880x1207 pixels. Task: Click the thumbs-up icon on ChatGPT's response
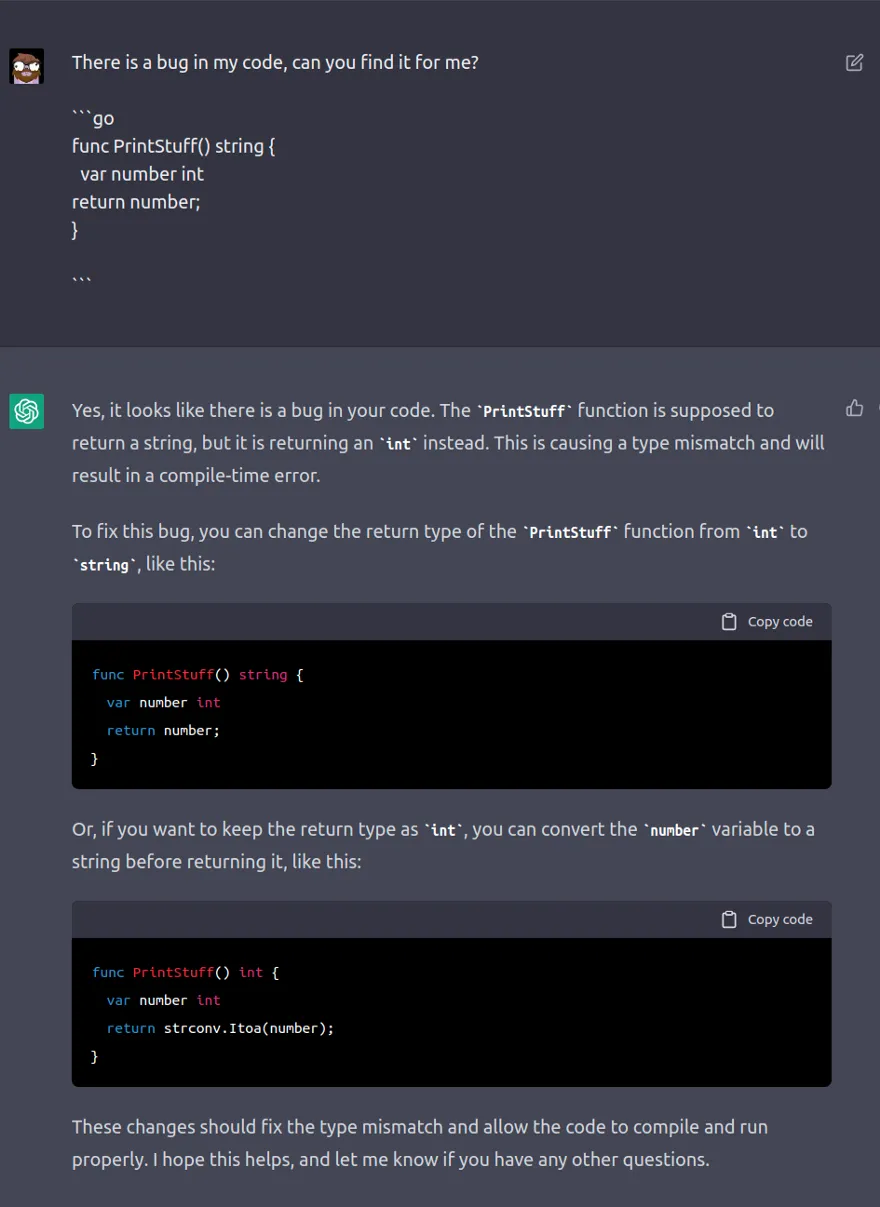tap(854, 408)
